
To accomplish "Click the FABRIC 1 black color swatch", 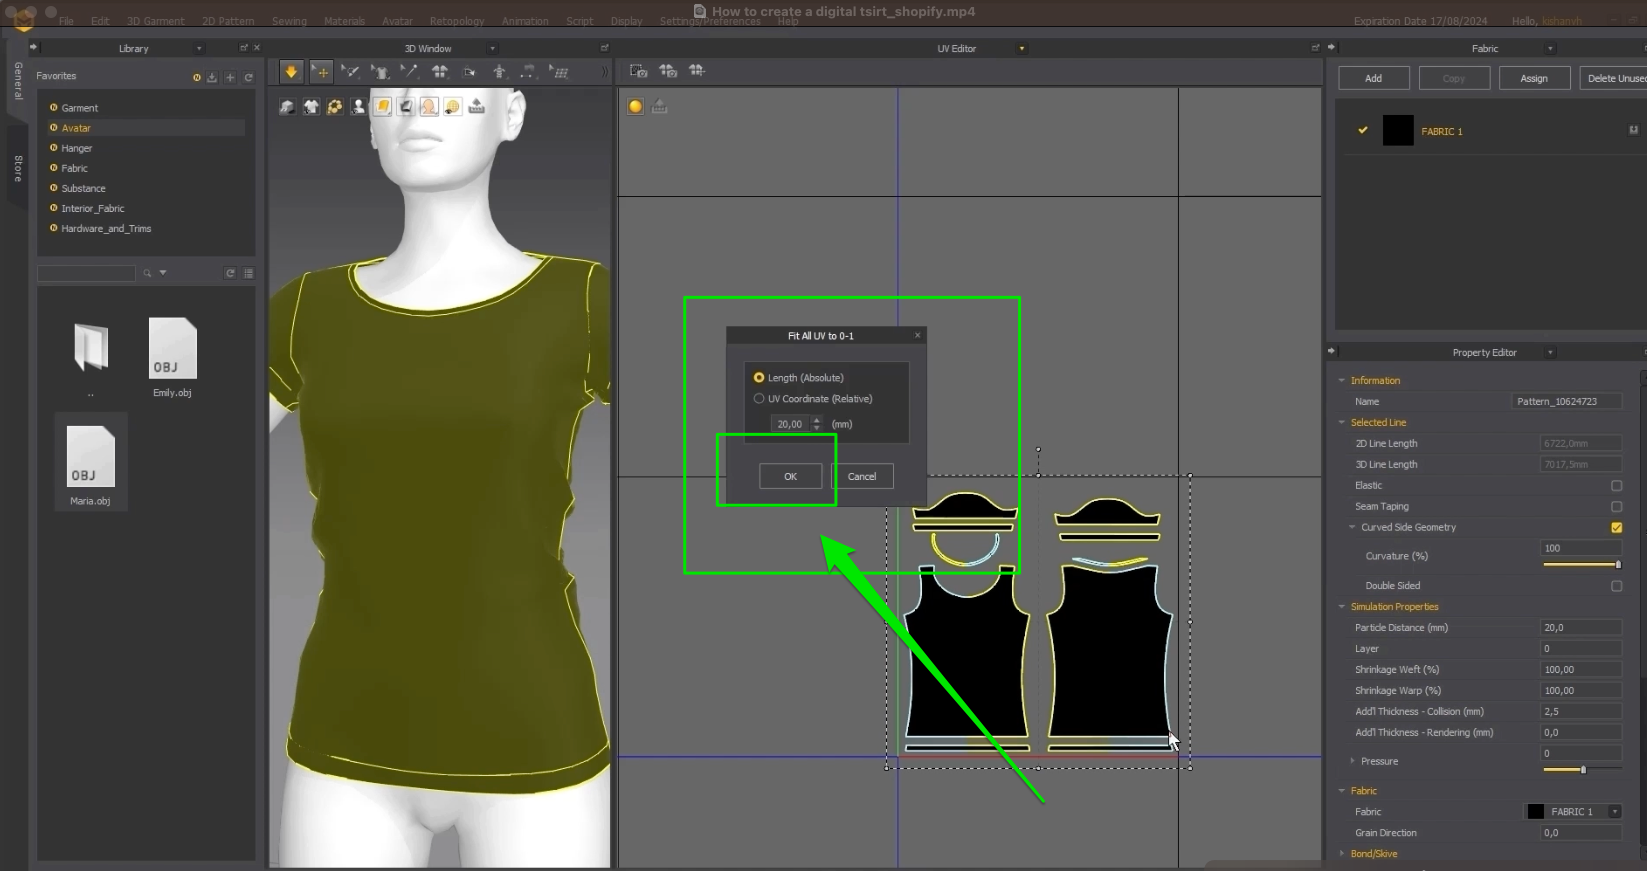I will (x=1398, y=130).
